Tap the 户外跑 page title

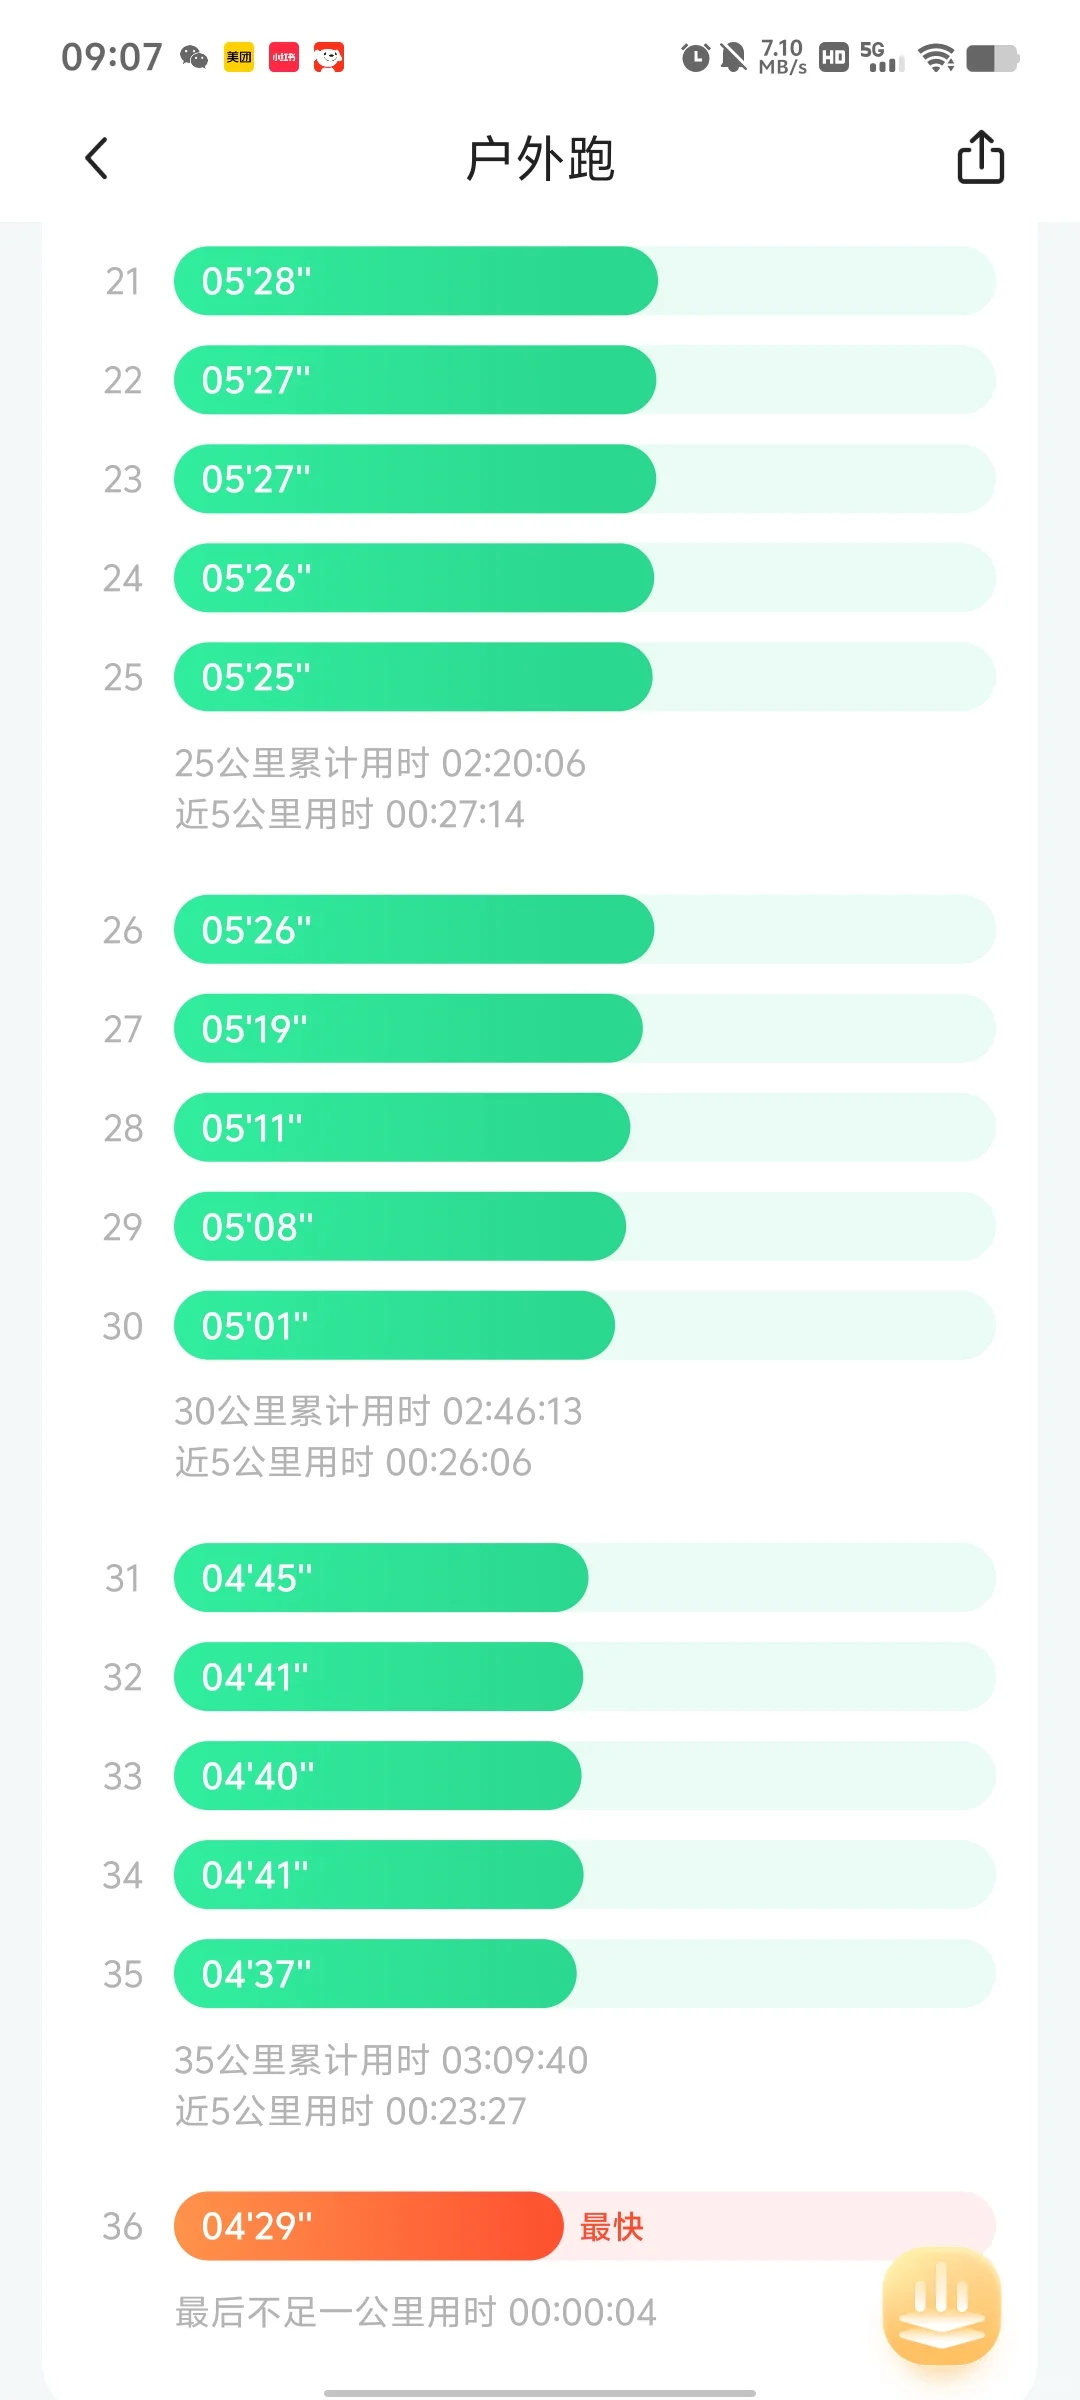[x=540, y=159]
